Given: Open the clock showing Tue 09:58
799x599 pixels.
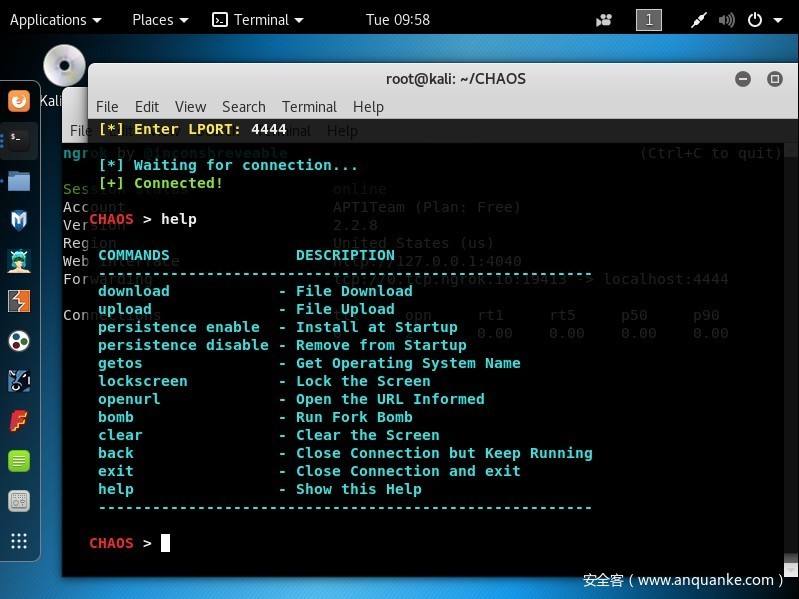Looking at the screenshot, I should [397, 20].
